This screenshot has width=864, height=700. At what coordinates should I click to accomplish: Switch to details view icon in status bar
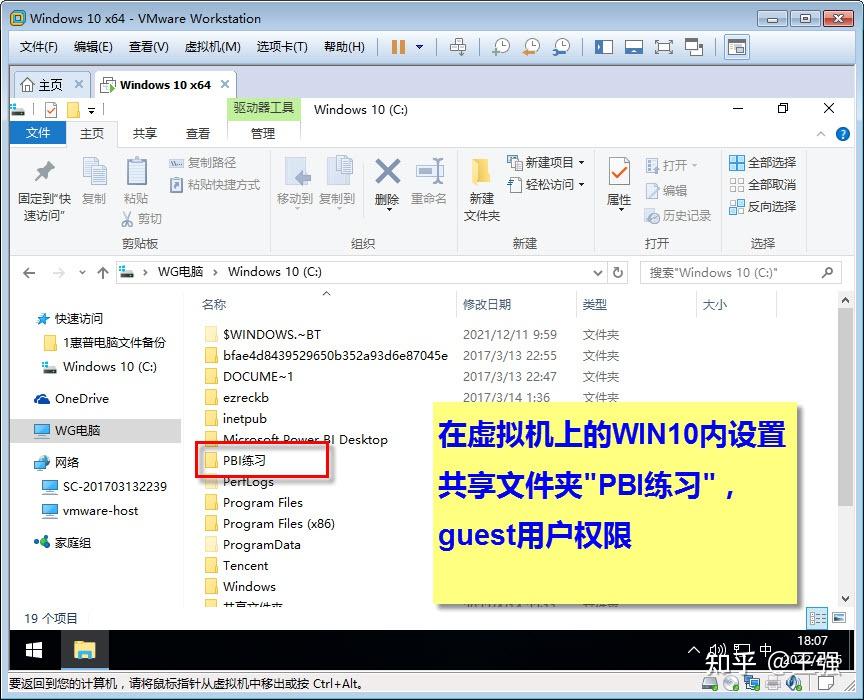click(x=817, y=618)
